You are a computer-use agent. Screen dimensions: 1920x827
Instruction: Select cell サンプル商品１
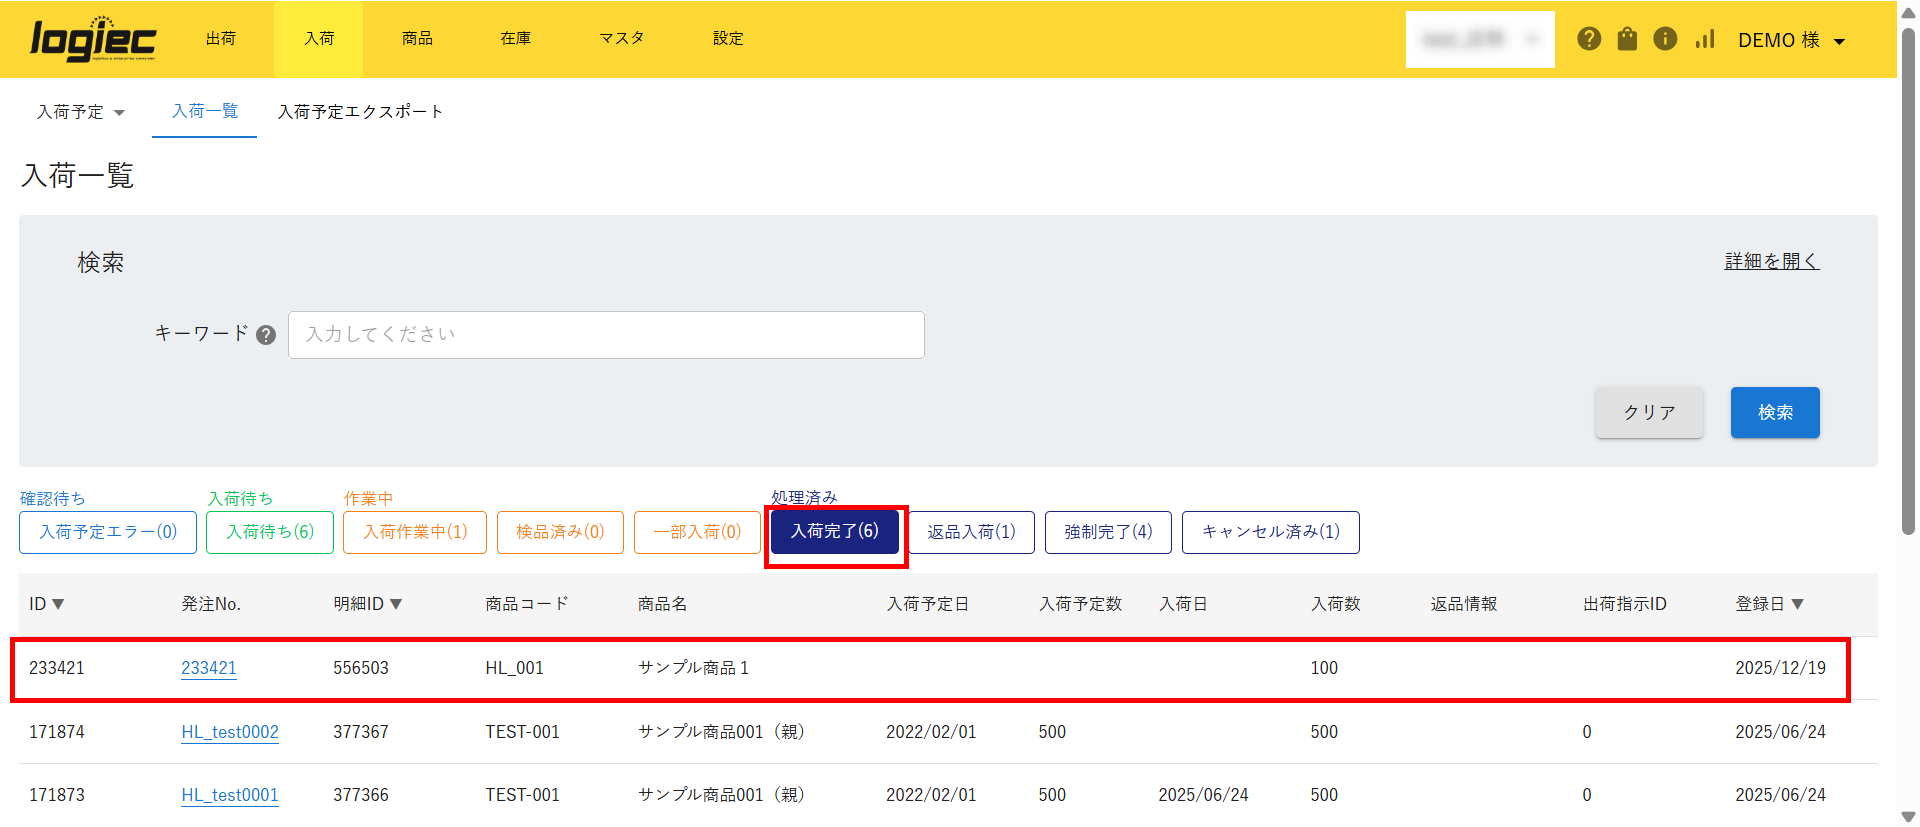694,668
